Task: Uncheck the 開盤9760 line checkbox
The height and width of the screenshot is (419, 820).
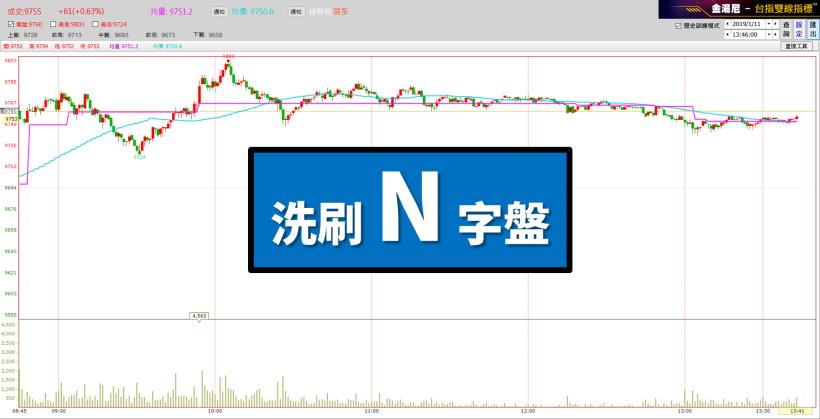Action: tap(11, 24)
